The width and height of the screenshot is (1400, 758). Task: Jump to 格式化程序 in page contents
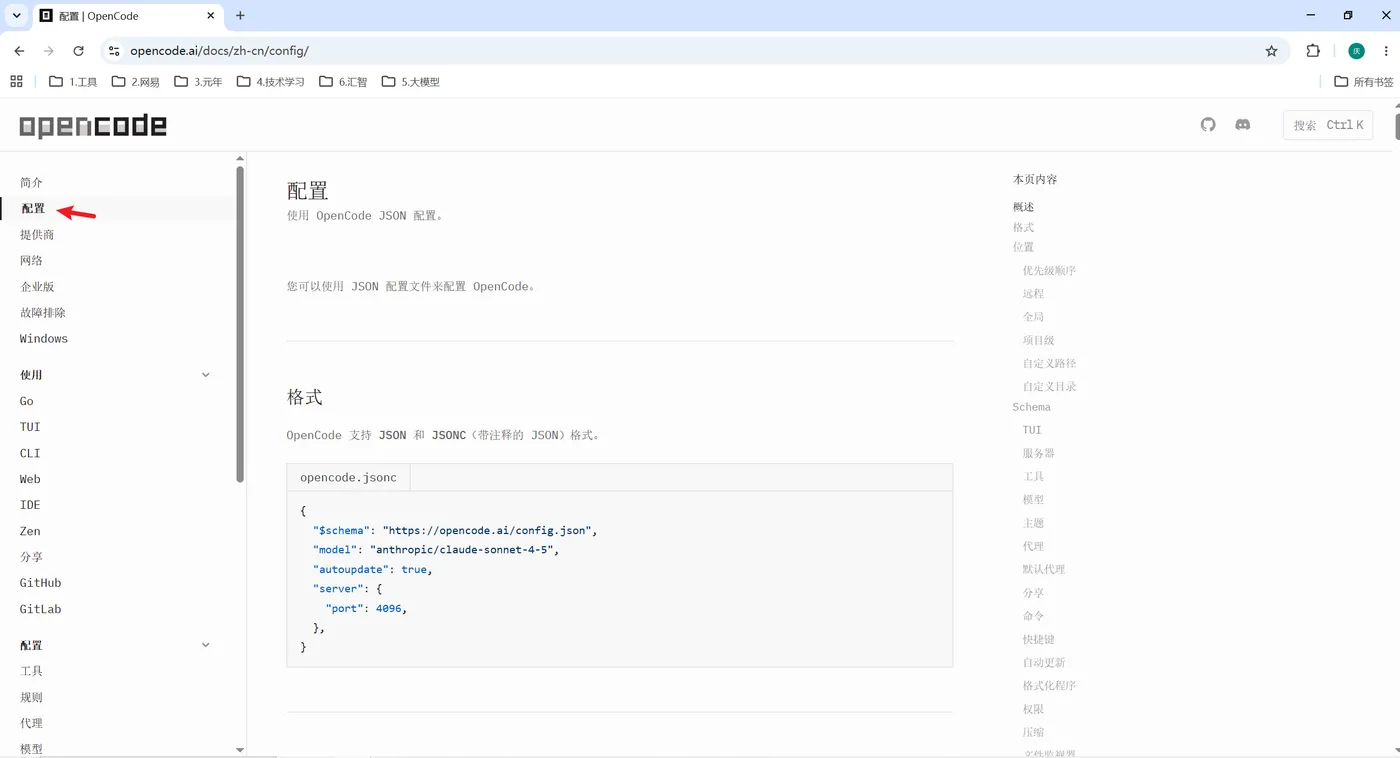click(x=1050, y=686)
